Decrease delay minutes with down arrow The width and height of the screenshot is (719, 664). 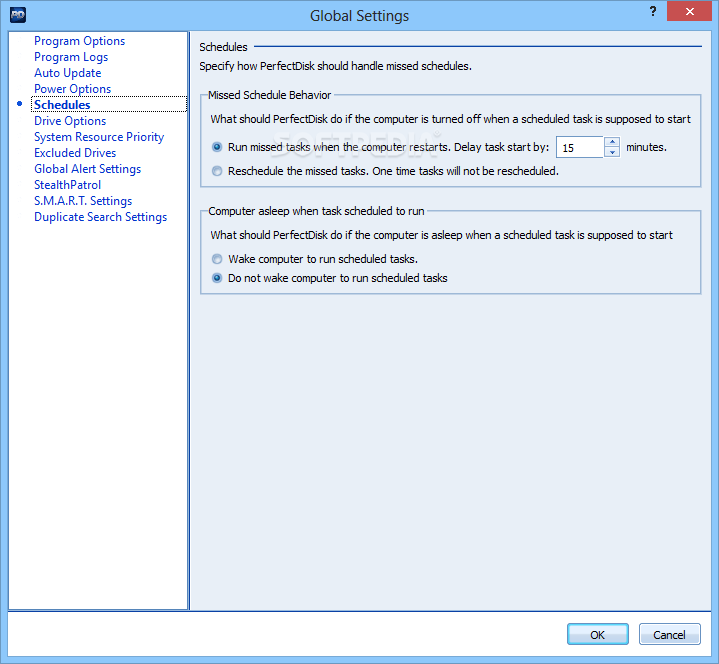[x=612, y=153]
